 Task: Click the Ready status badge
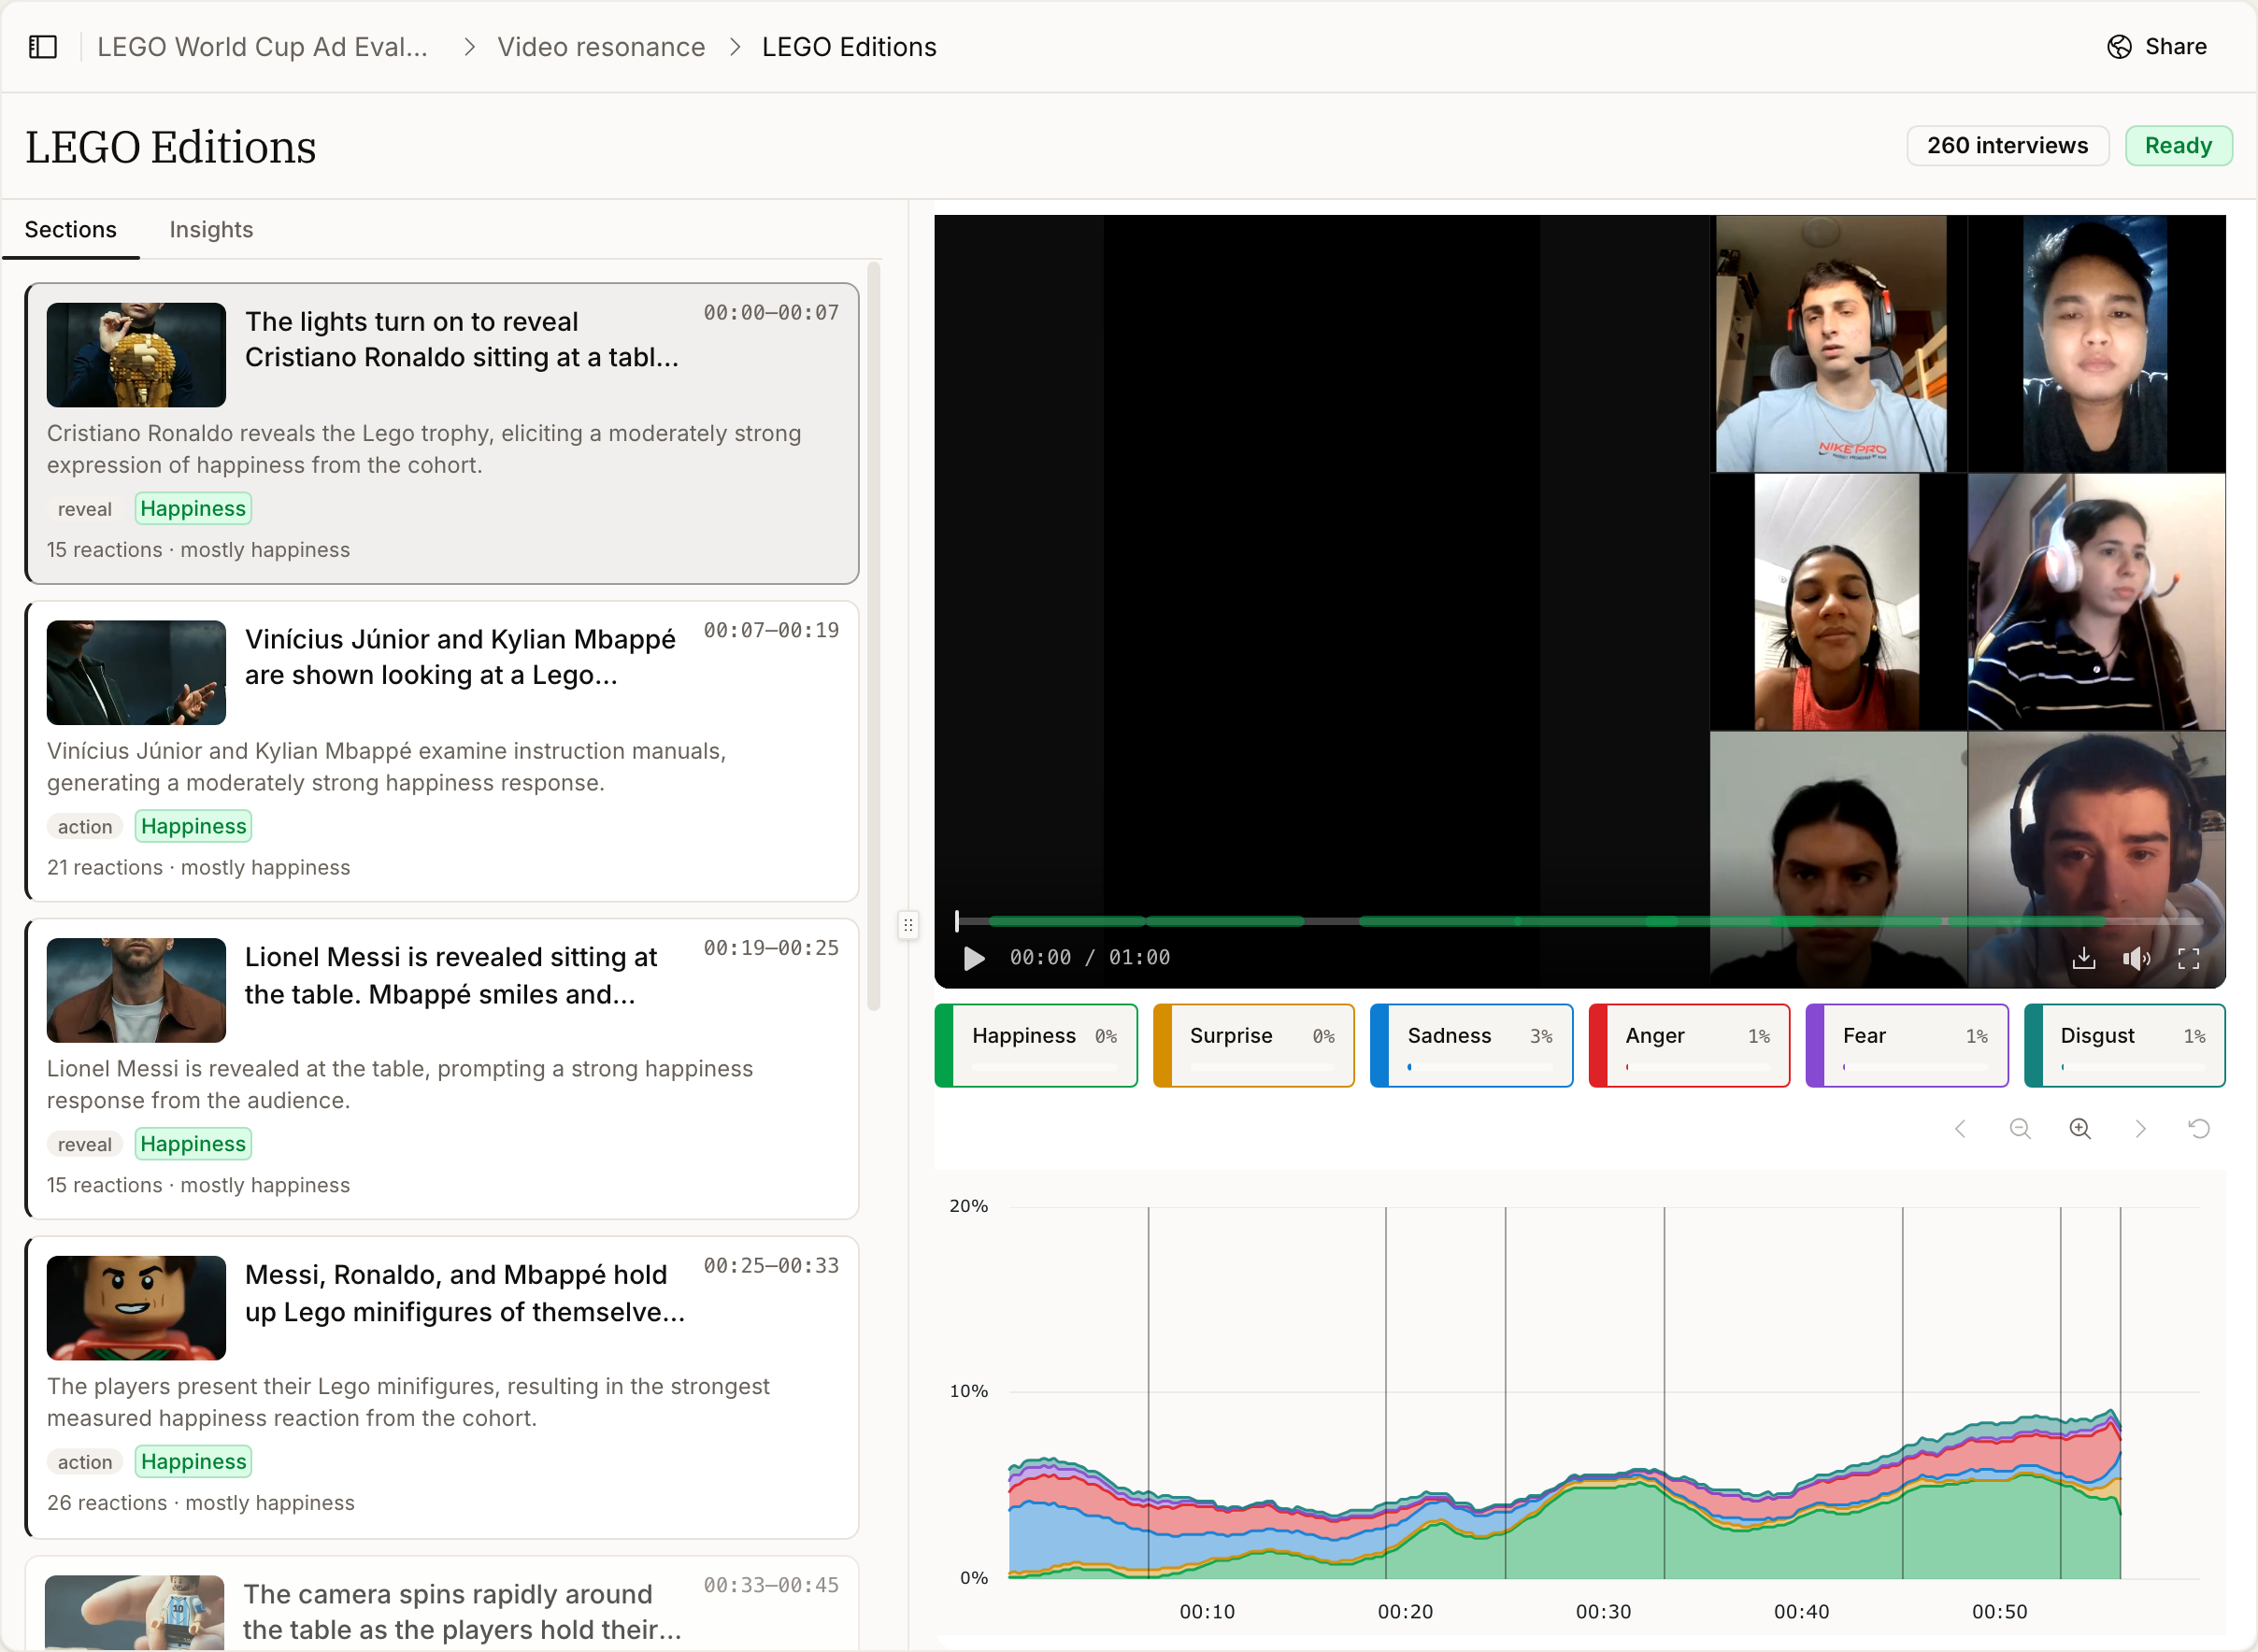click(2178, 146)
